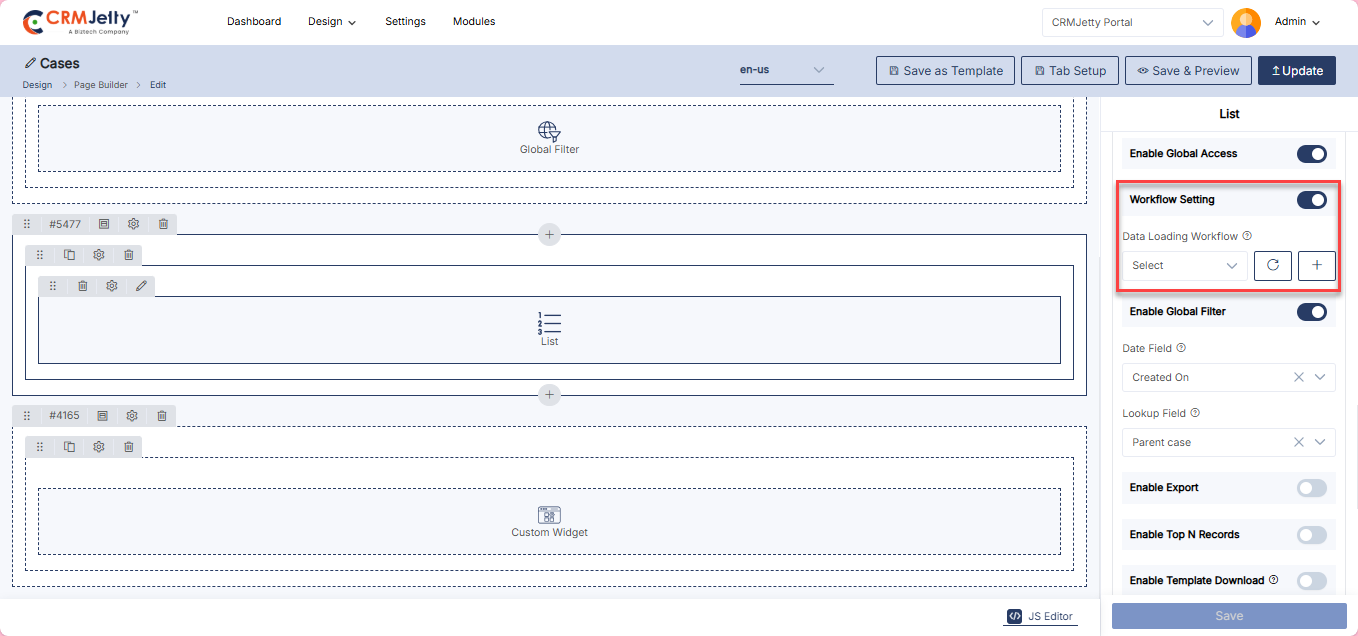Clear the Created On date field value
Screen dimensions: 1358x636
pos(1299,377)
